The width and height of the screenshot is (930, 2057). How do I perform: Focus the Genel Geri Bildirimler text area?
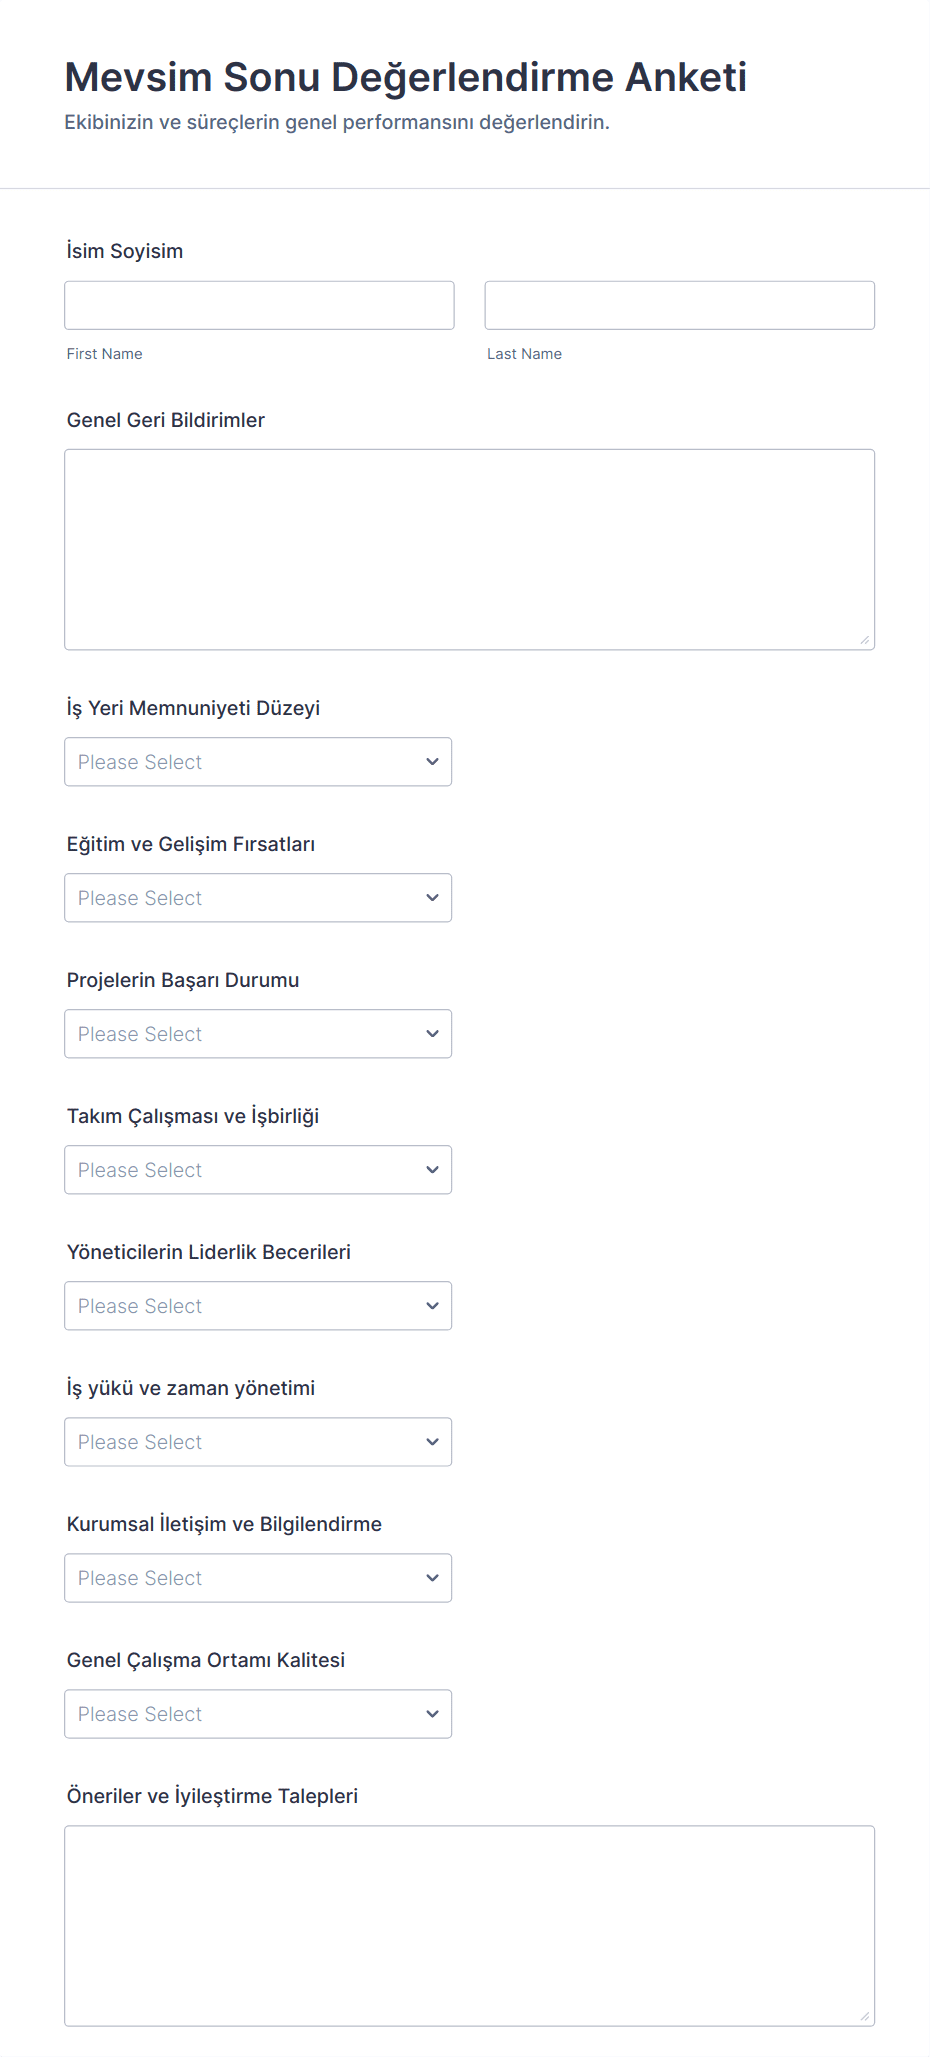tap(469, 549)
